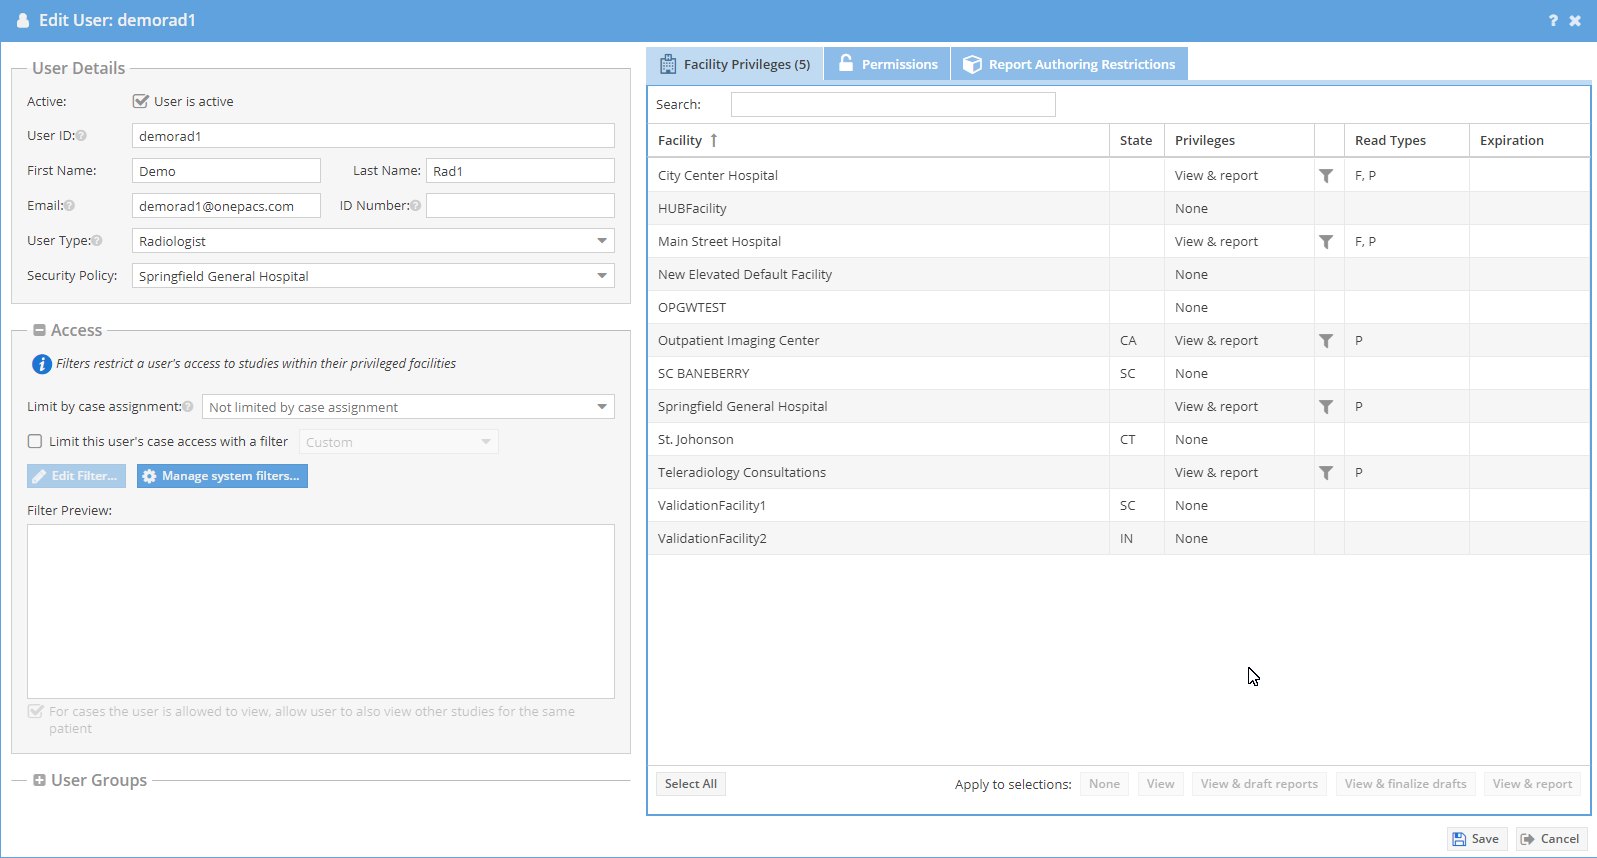Click the First Name field
The height and width of the screenshot is (858, 1597).
pos(226,171)
